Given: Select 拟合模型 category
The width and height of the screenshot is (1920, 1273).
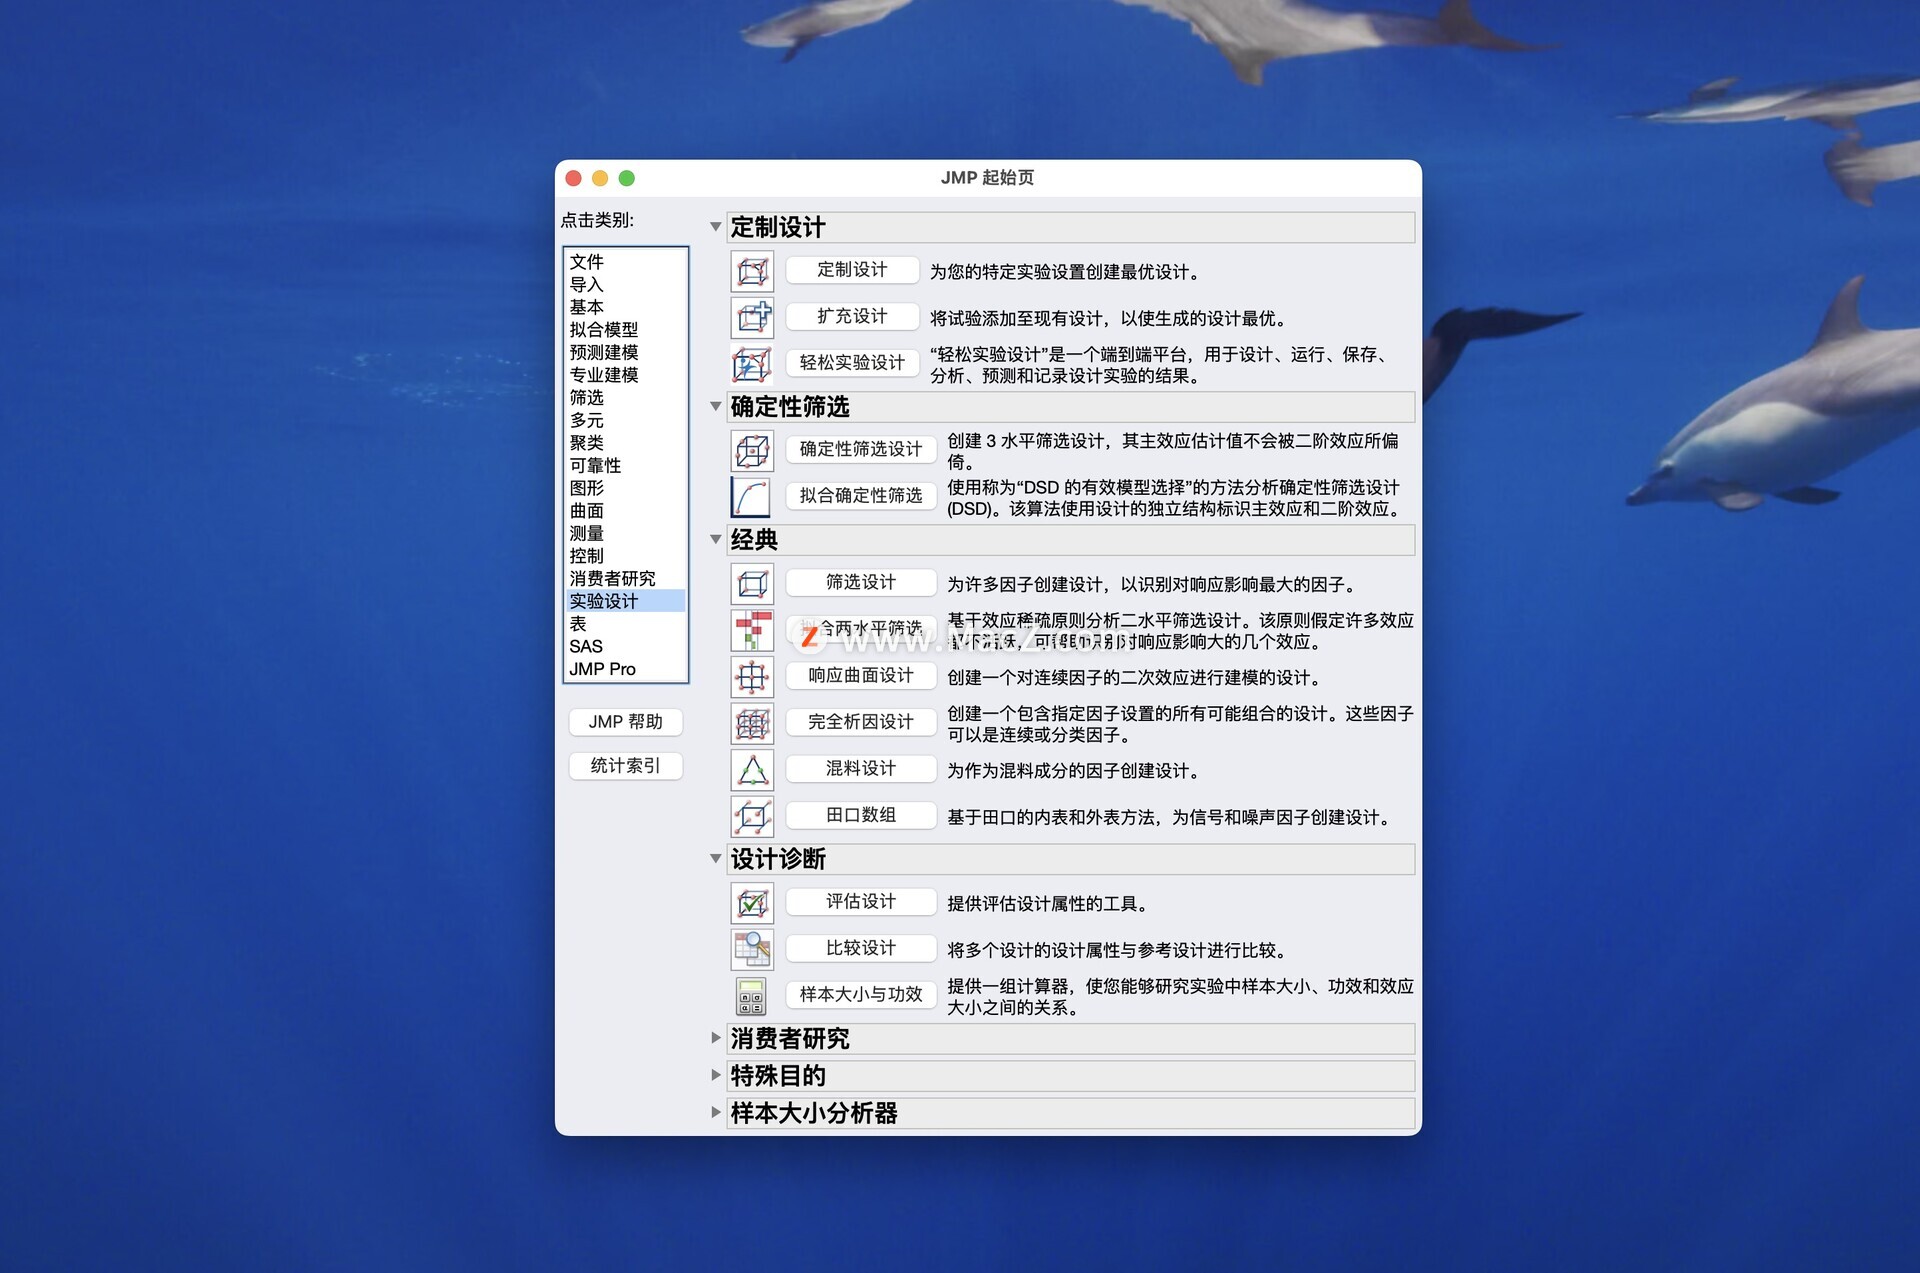Looking at the screenshot, I should point(626,330).
